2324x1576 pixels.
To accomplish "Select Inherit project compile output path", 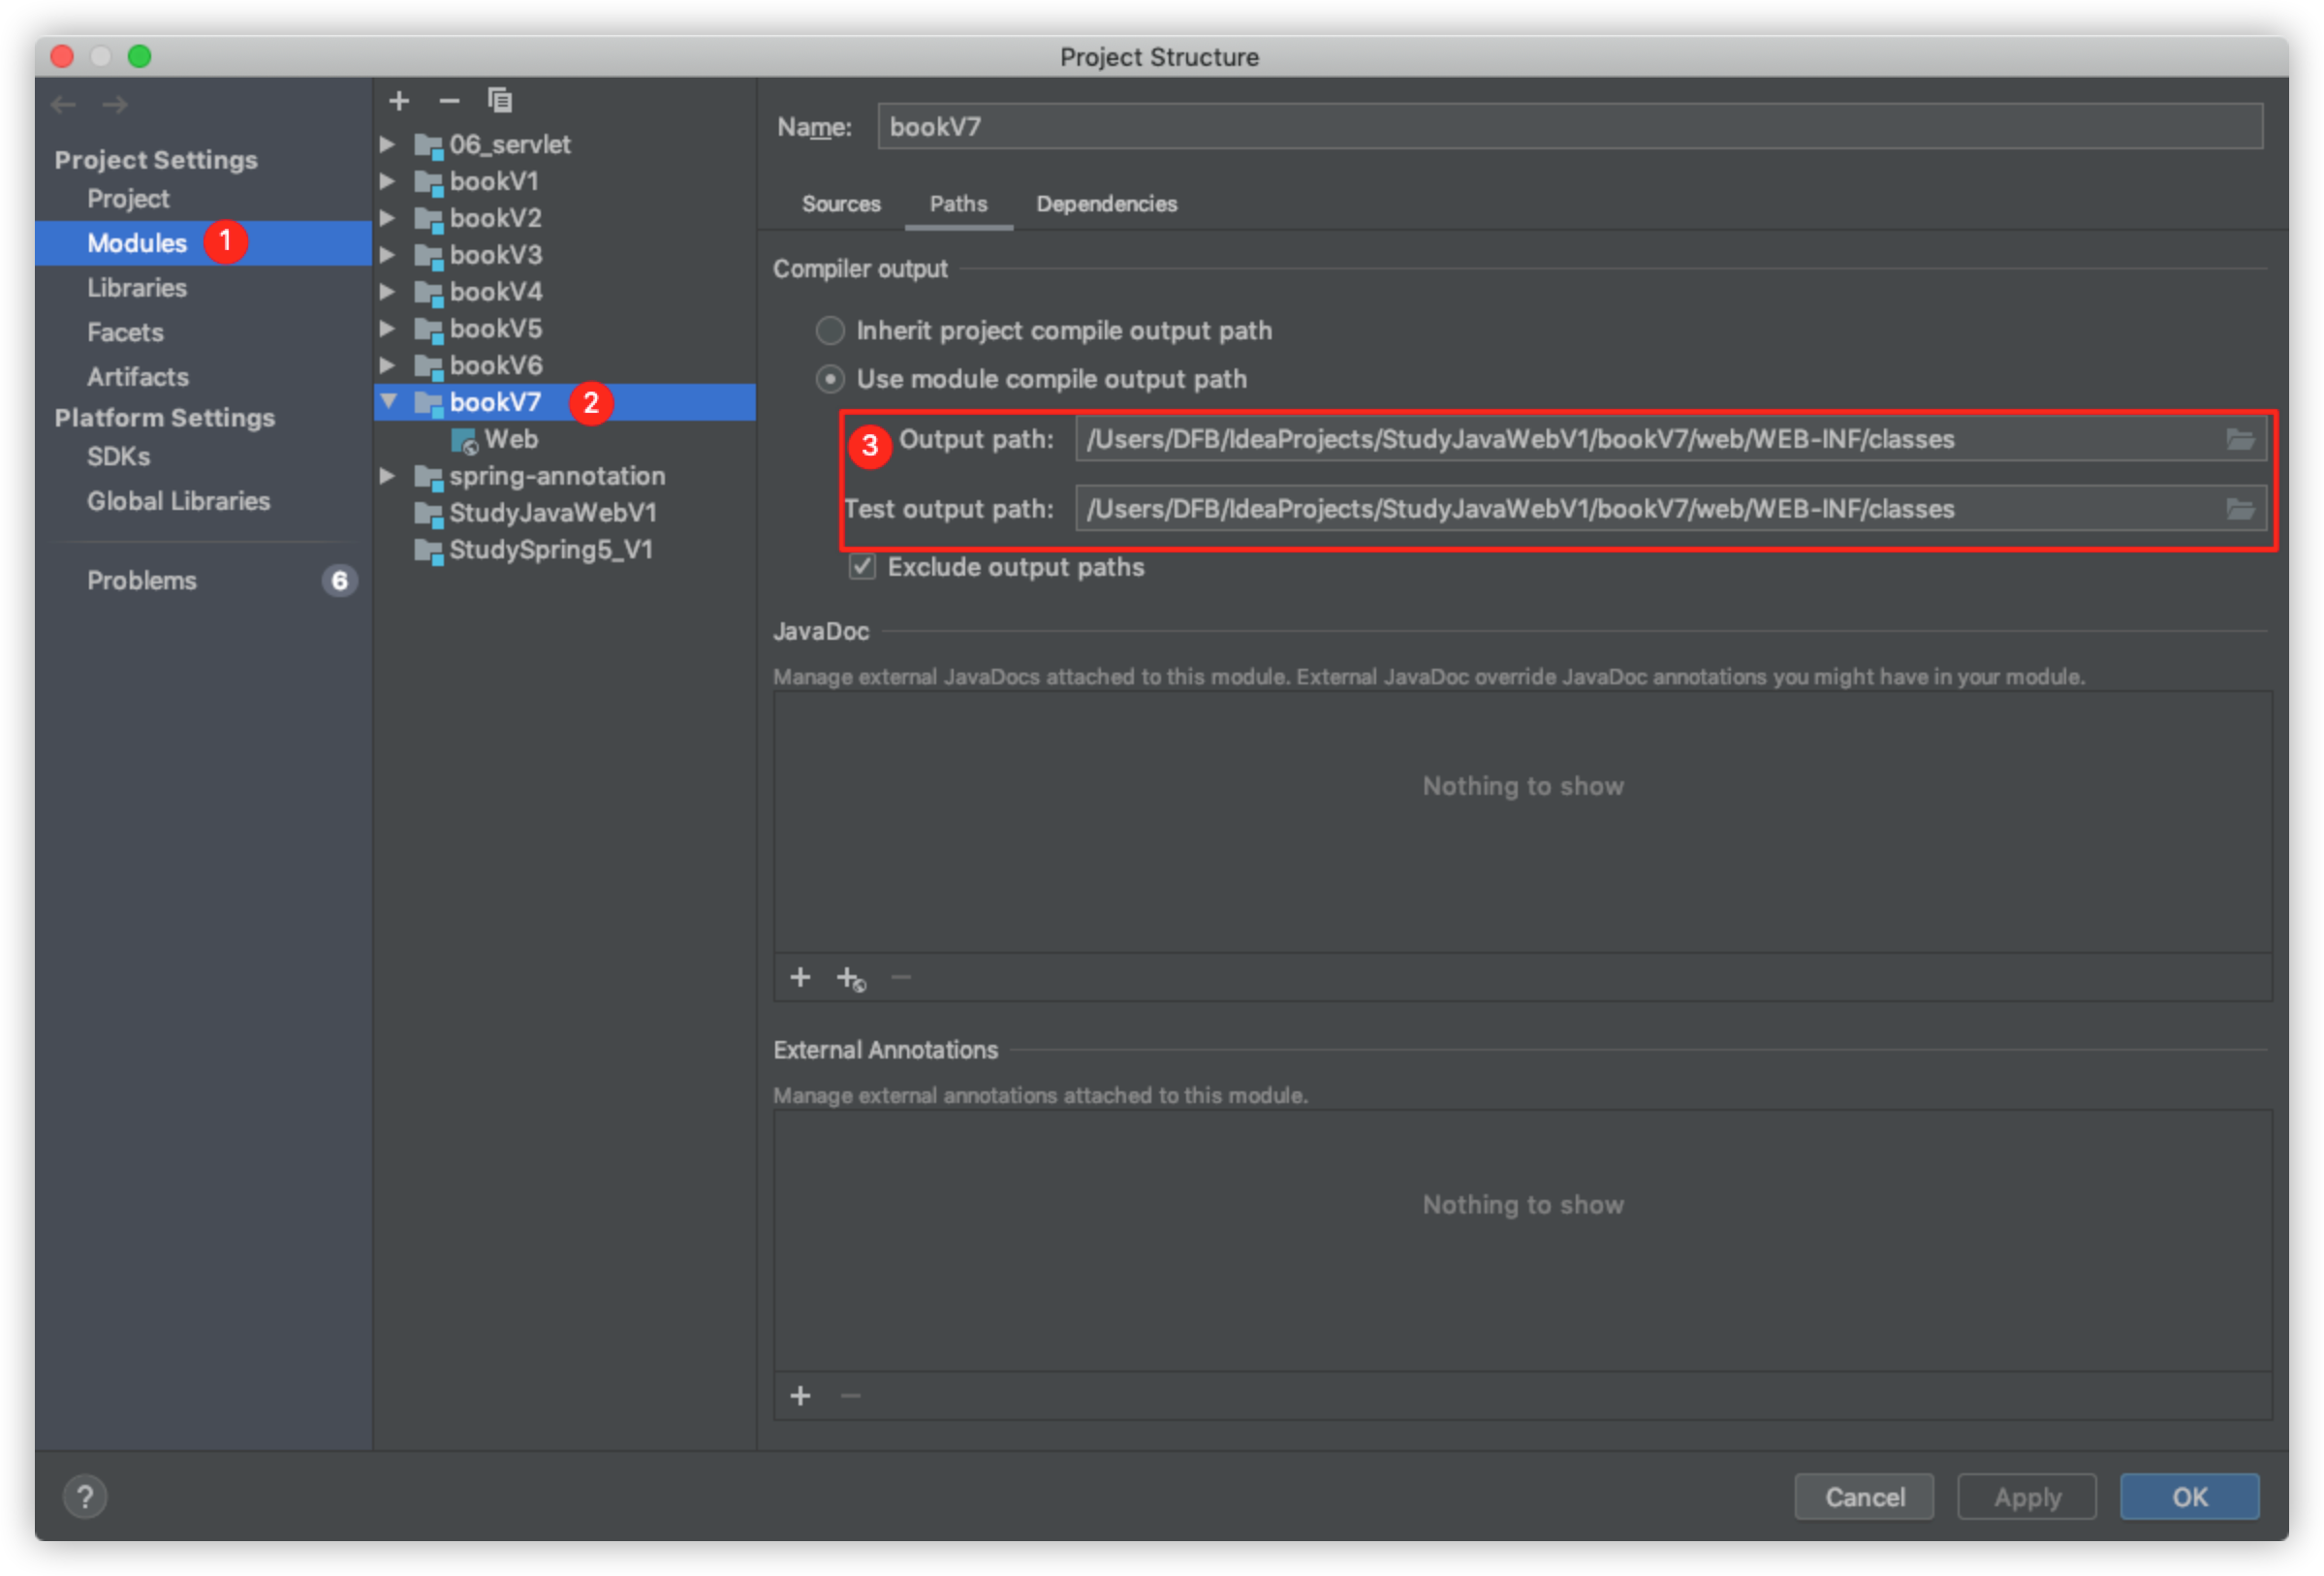I will [830, 330].
